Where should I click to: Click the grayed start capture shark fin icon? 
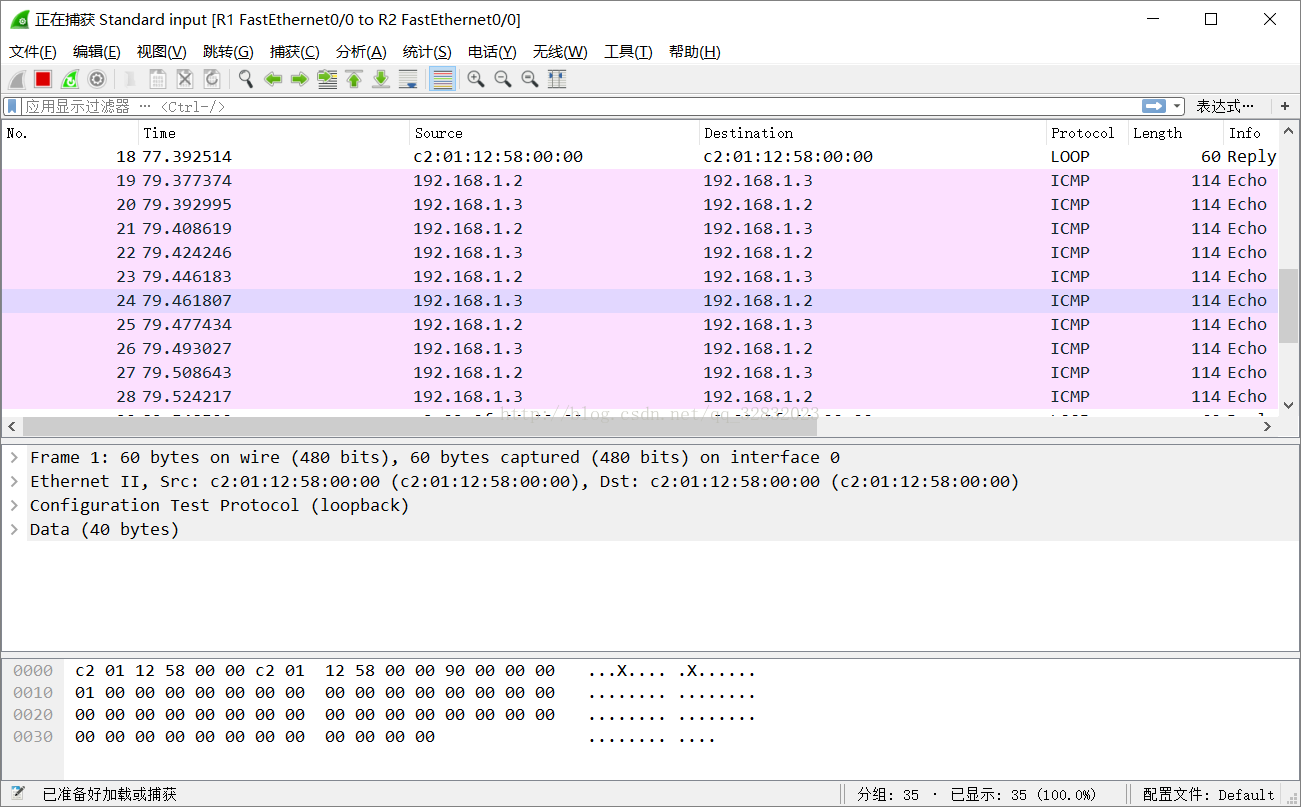coord(17,79)
